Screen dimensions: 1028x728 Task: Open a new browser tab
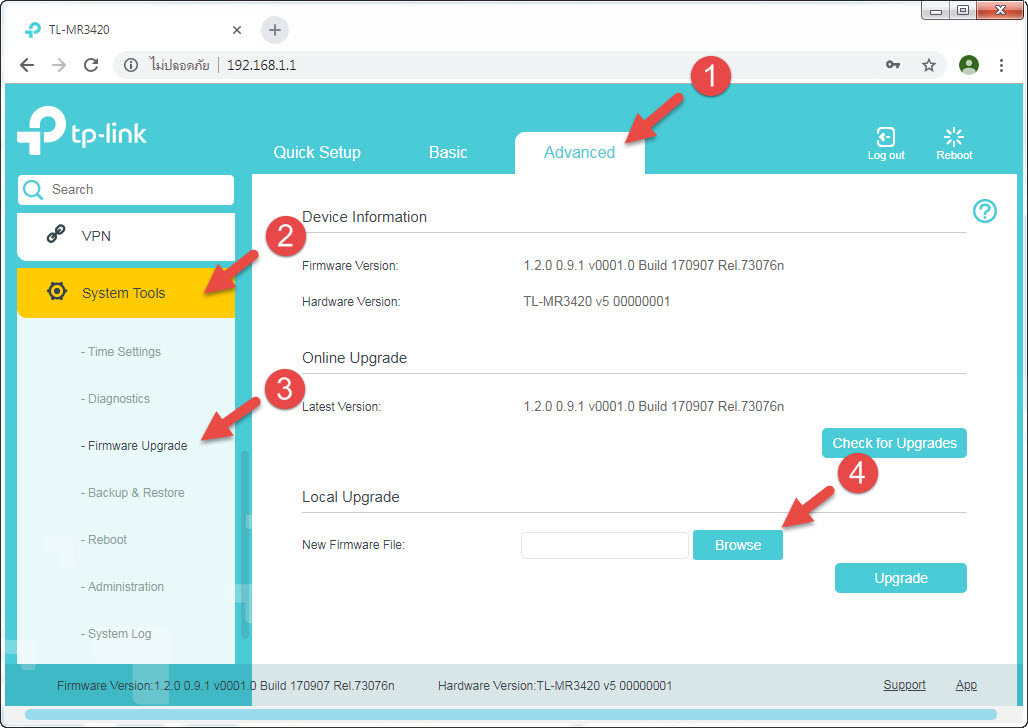coord(275,30)
